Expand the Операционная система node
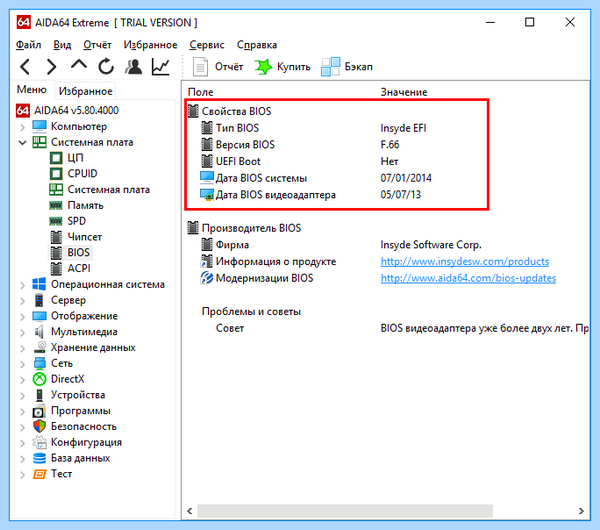This screenshot has width=600, height=530. [23, 285]
